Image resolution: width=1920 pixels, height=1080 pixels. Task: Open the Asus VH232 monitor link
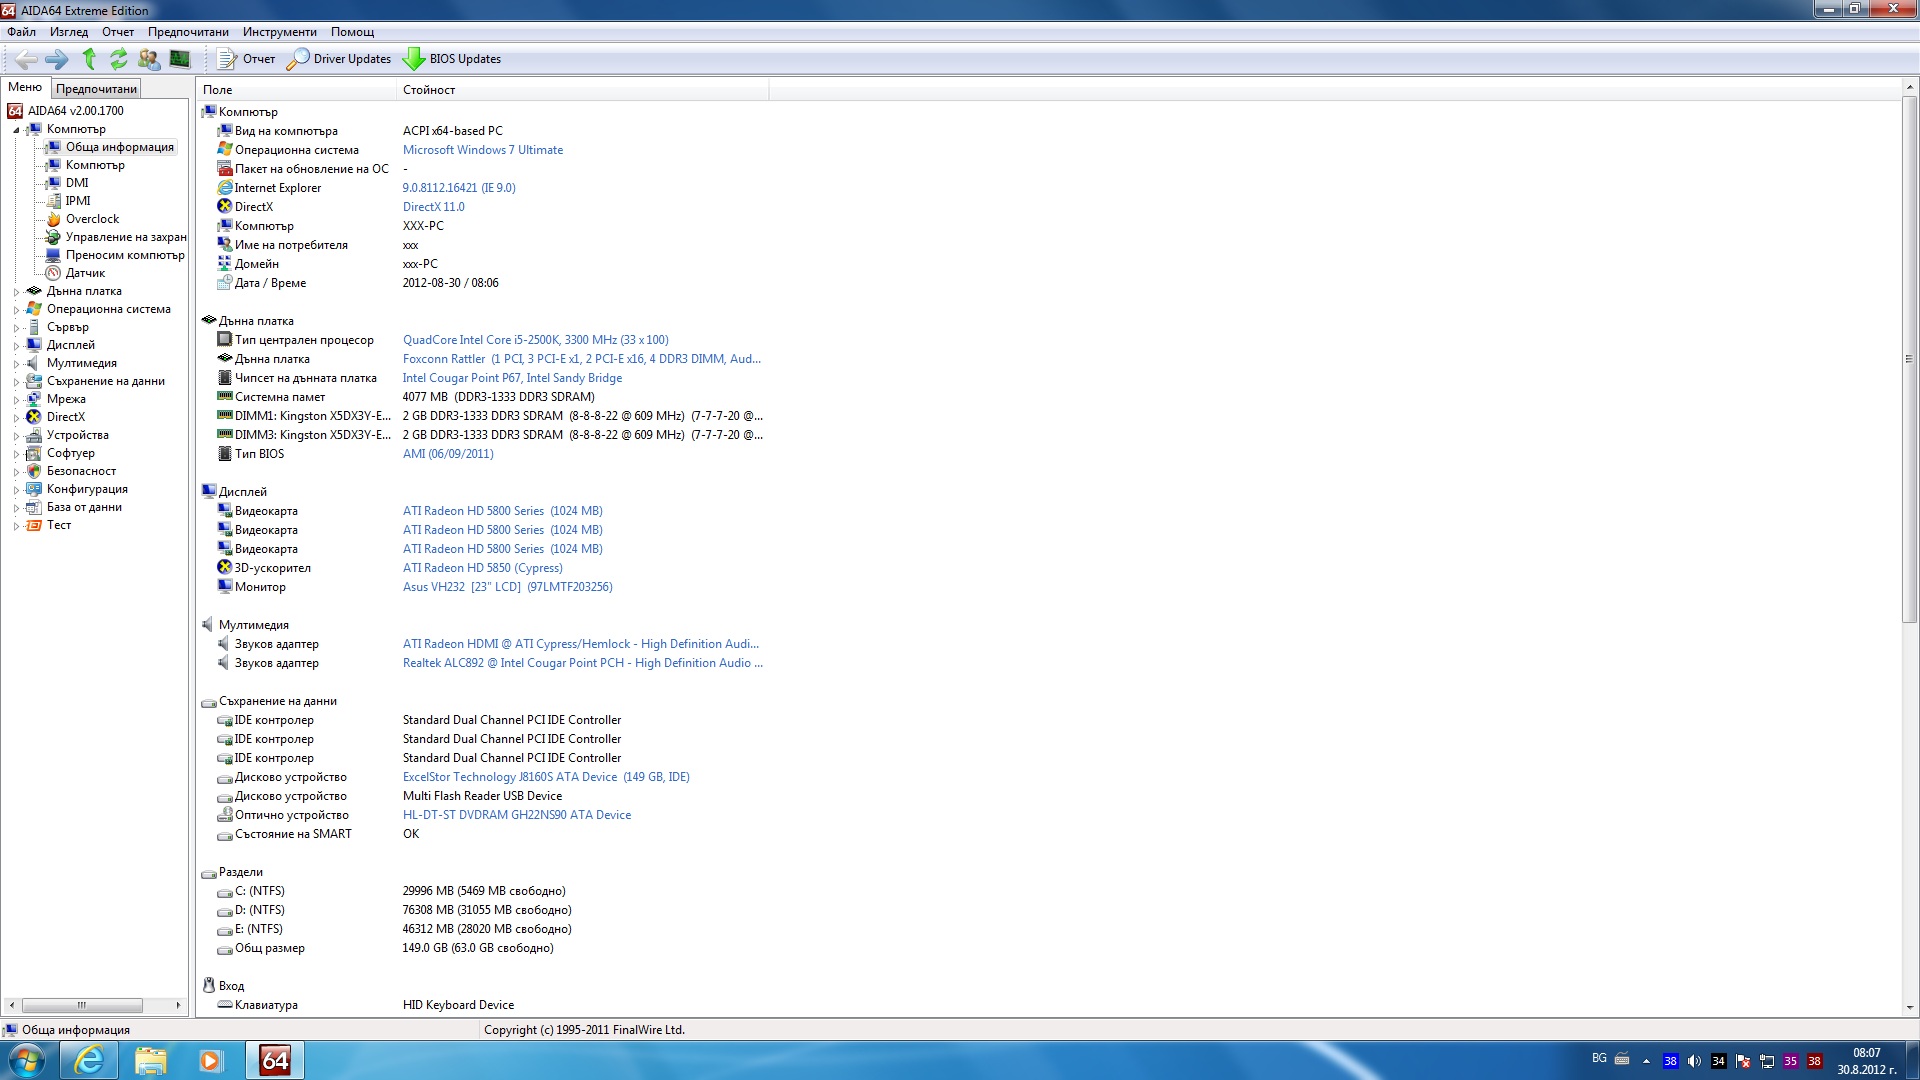(508, 587)
